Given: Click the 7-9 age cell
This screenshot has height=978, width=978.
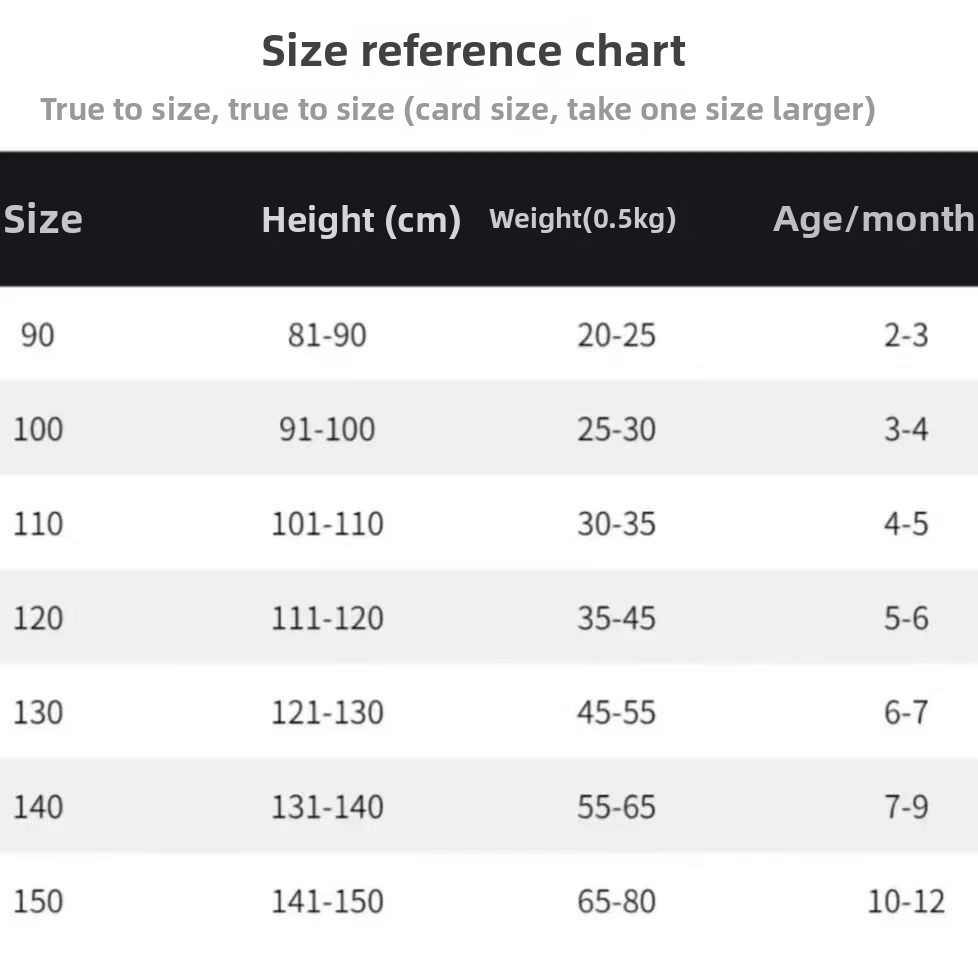Looking at the screenshot, I should click(906, 807).
